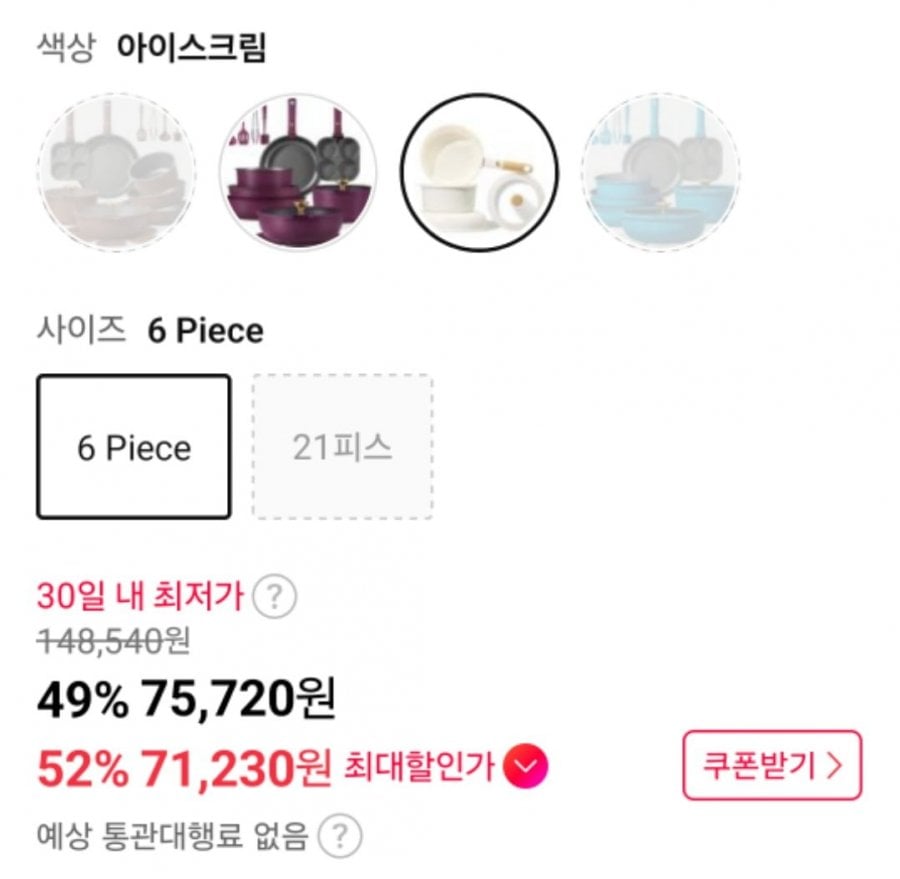This screenshot has width=900, height=879.
Task: Click the 쿠폰받기 coupon button
Action: point(771,766)
